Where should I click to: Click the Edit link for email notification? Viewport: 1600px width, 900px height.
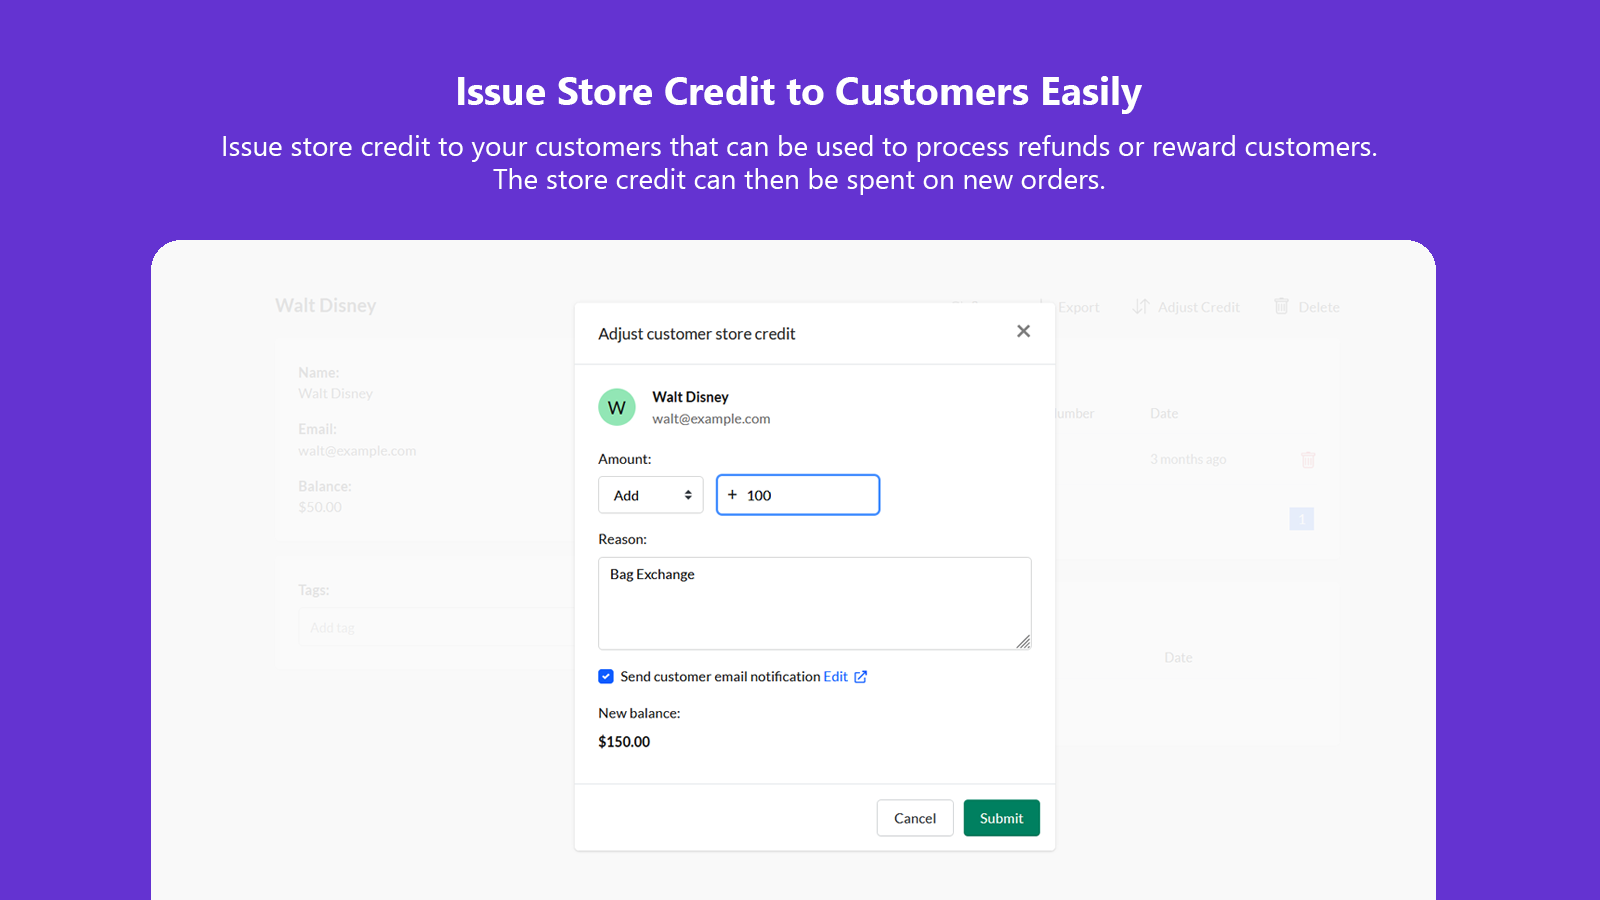coord(836,676)
